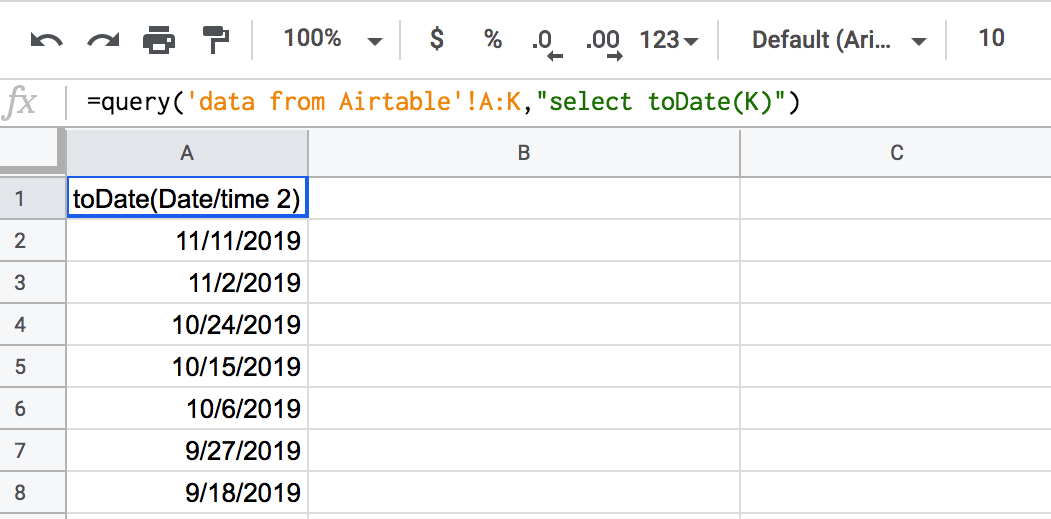This screenshot has width=1051, height=519.
Task: Apply percent format button
Action: click(493, 40)
